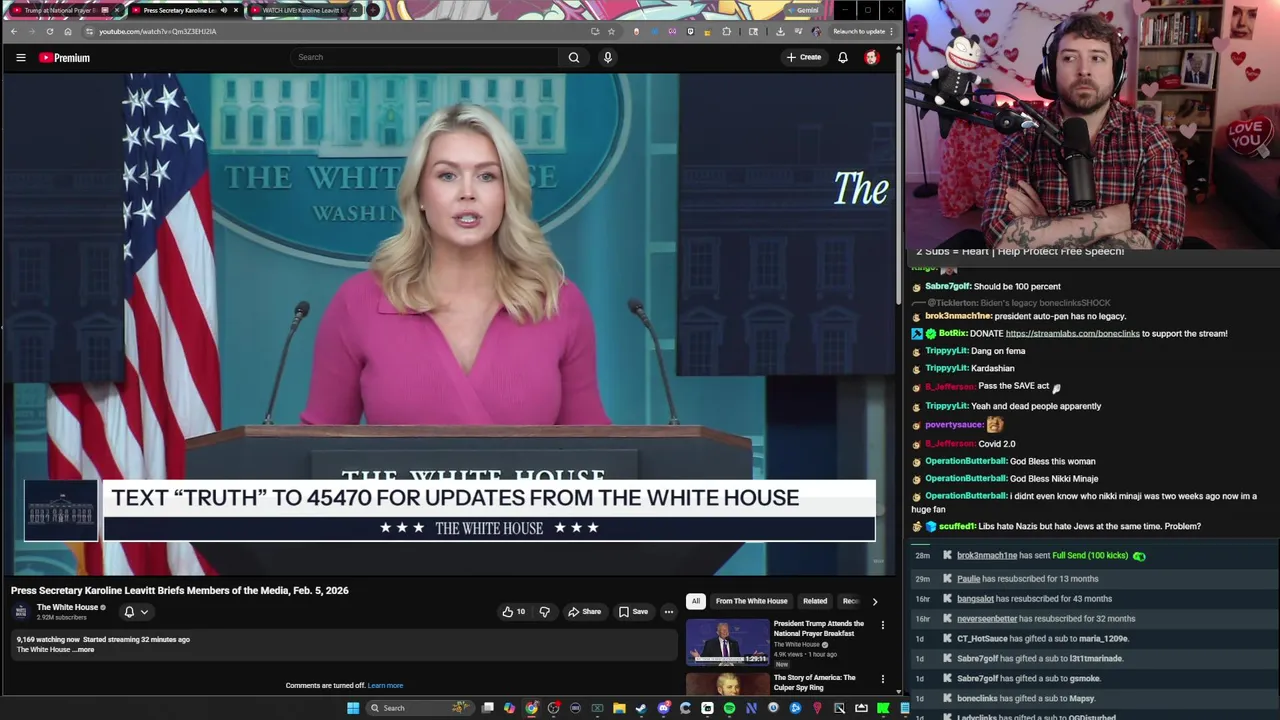Open Discord from the taskbar
Viewport: 1280px width, 720px height.
click(x=663, y=708)
